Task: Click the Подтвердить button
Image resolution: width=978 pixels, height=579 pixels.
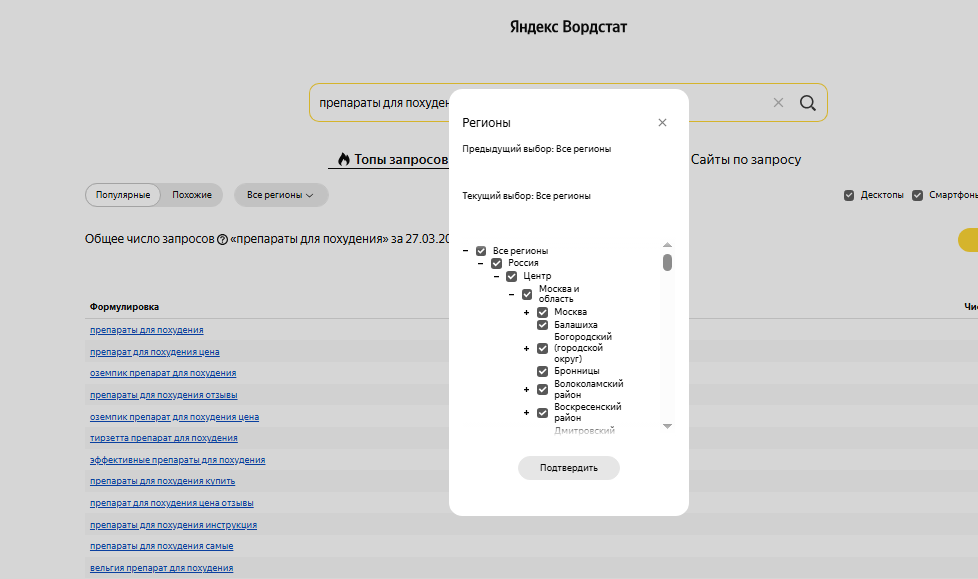Action: (x=569, y=468)
